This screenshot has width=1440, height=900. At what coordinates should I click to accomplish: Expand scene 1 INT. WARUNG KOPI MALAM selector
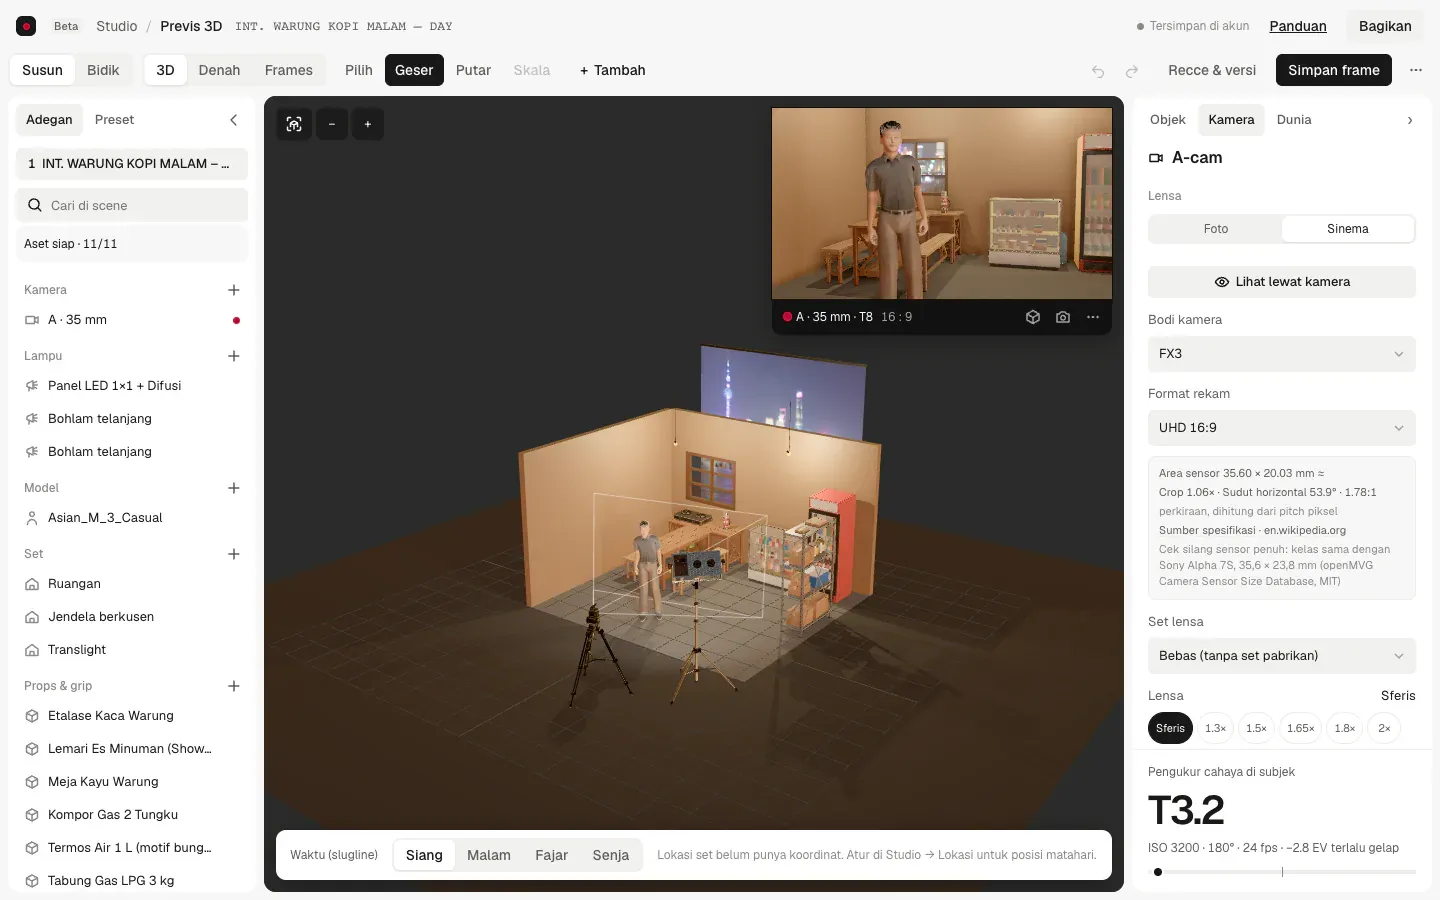coord(132,164)
